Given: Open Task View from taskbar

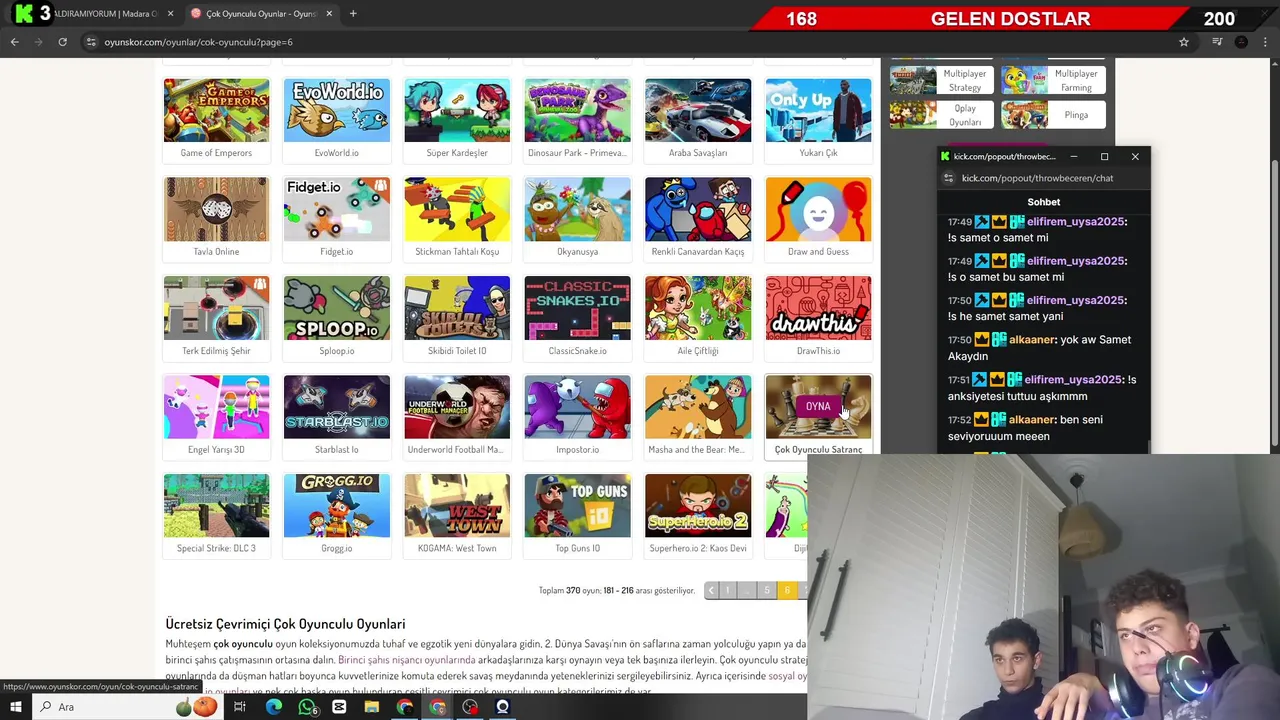Looking at the screenshot, I should (240, 707).
